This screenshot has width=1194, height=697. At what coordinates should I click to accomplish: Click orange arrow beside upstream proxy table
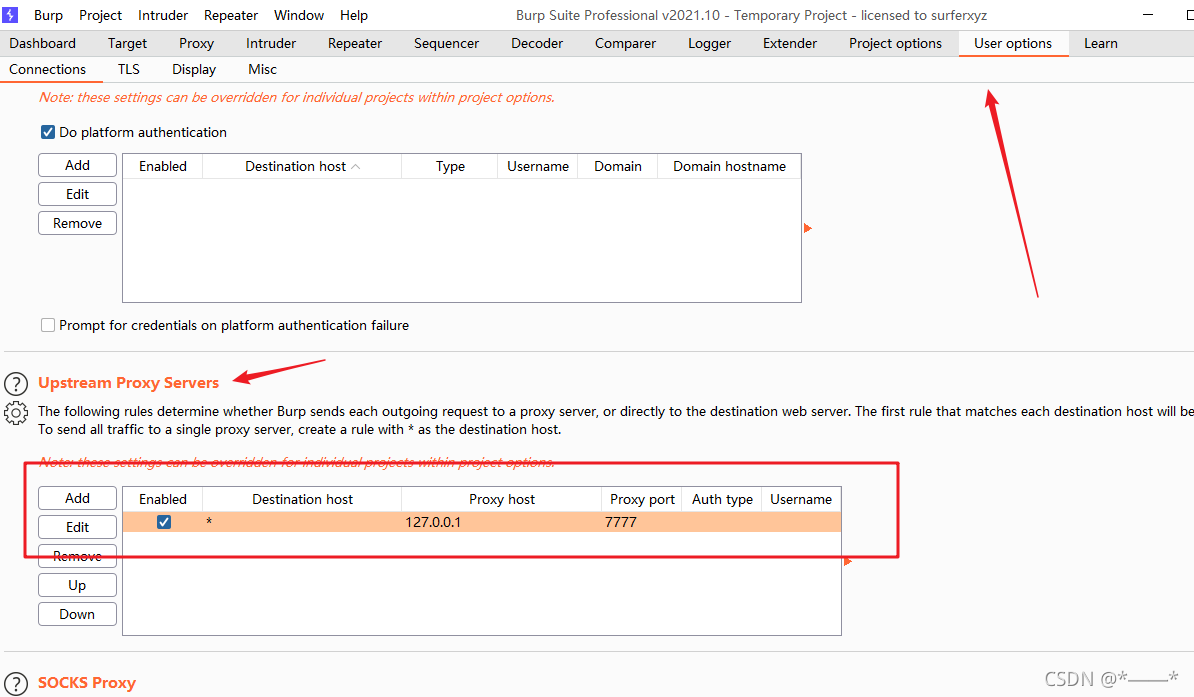pyautogui.click(x=848, y=562)
